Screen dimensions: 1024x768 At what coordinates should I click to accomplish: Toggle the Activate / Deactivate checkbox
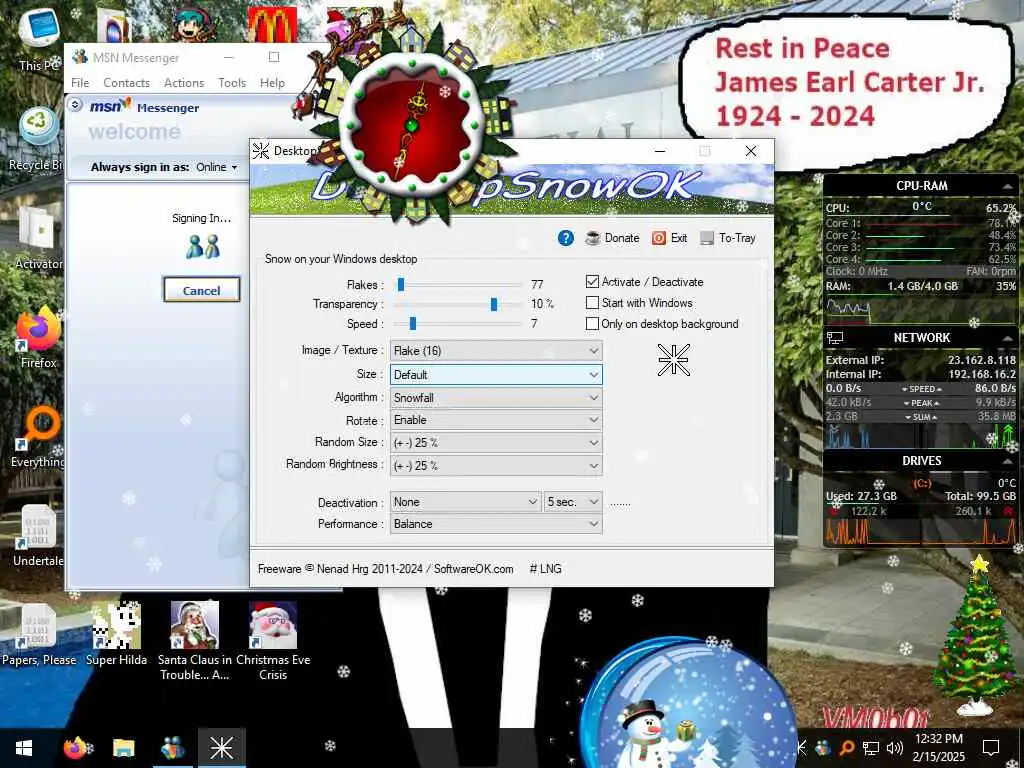[x=592, y=282]
